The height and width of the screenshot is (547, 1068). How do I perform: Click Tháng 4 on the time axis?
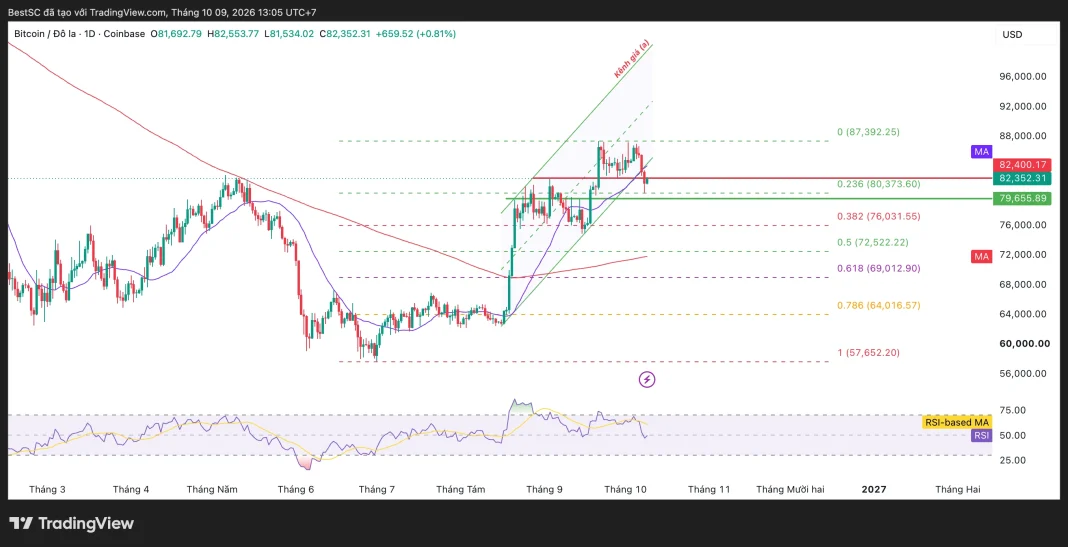coord(131,489)
